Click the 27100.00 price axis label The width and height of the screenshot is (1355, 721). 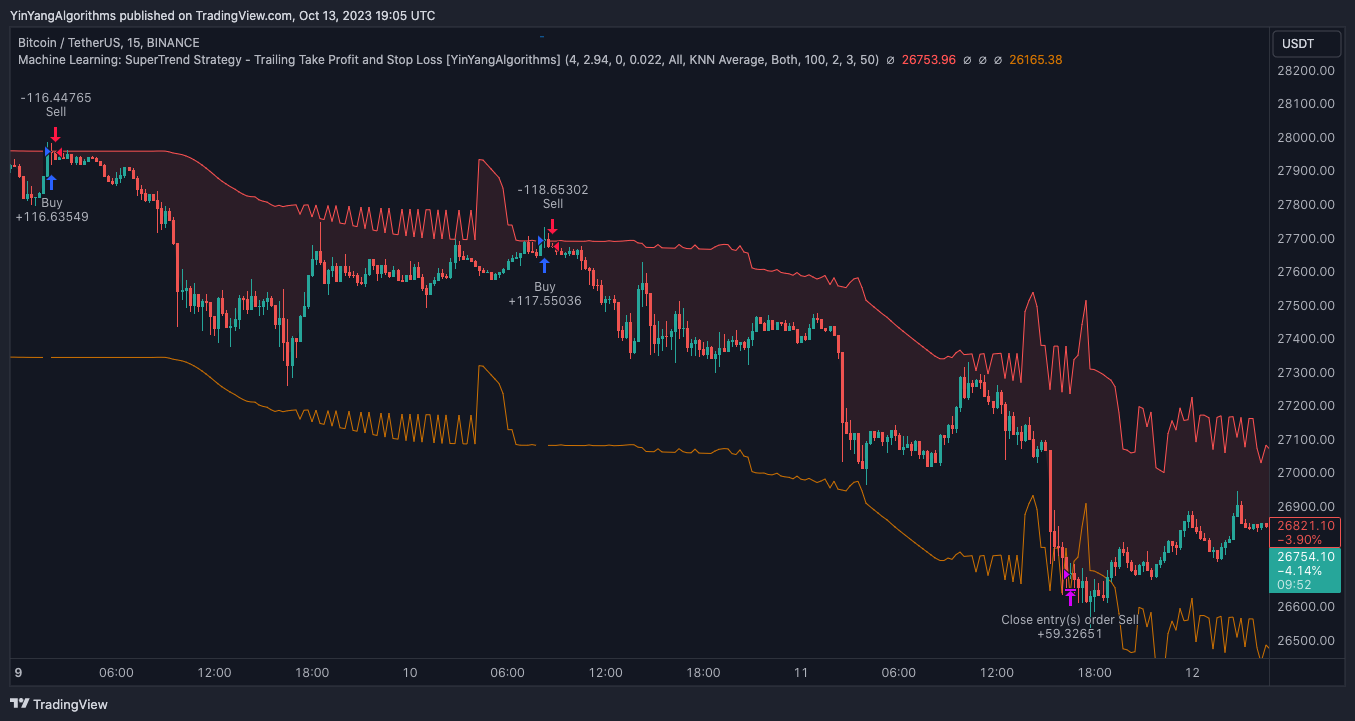pos(1306,439)
